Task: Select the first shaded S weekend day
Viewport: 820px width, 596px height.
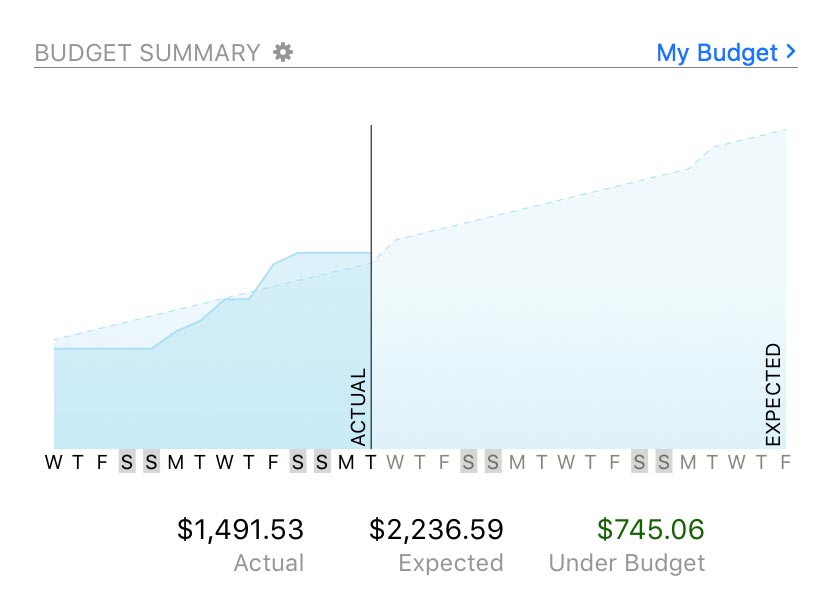Action: coord(127,462)
